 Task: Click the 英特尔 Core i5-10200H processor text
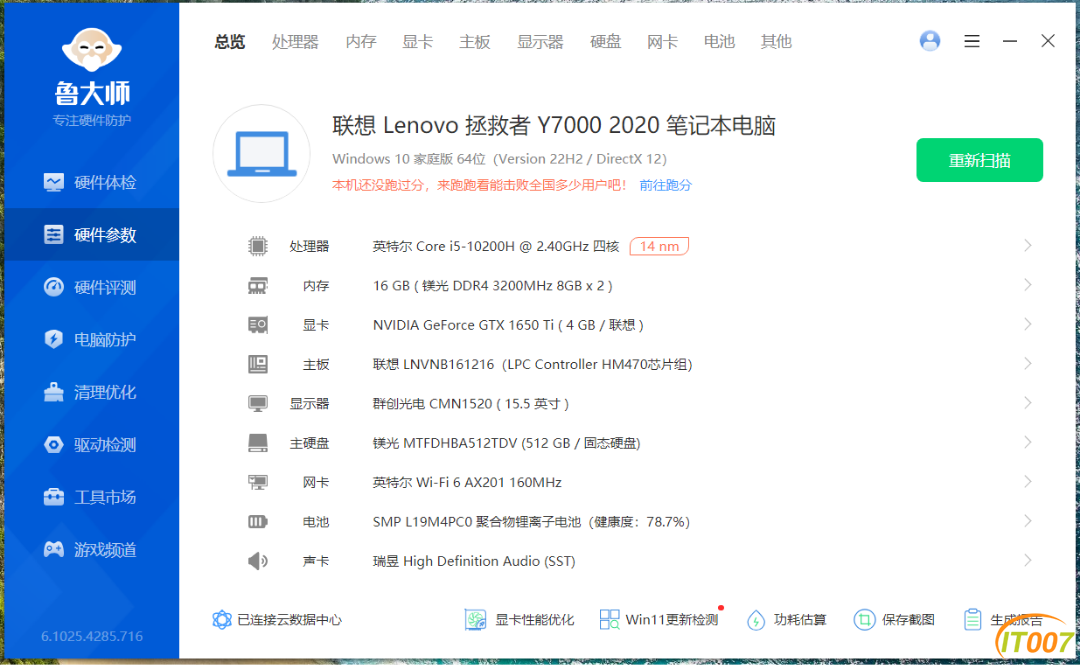(496, 246)
